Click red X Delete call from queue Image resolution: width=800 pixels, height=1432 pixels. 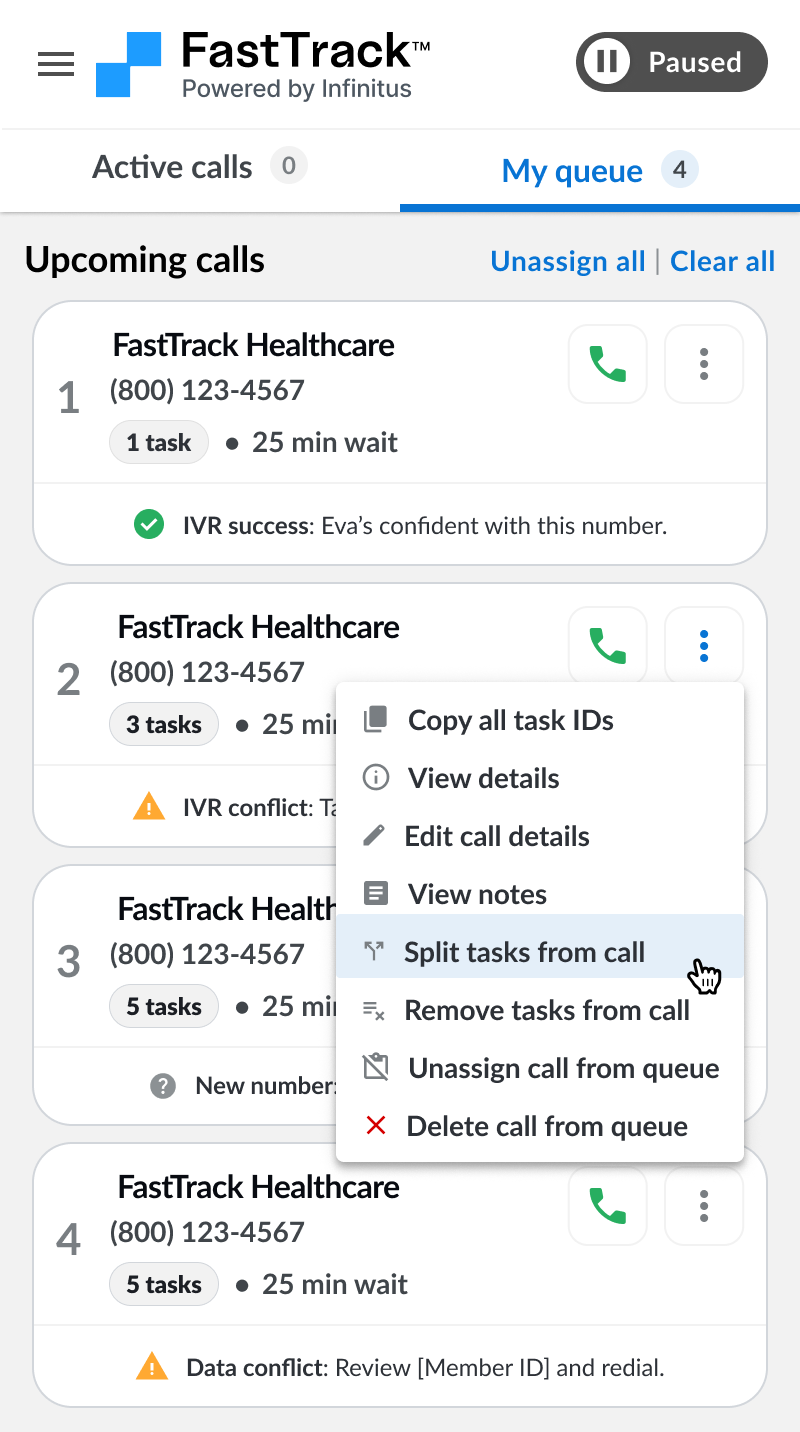[376, 1126]
